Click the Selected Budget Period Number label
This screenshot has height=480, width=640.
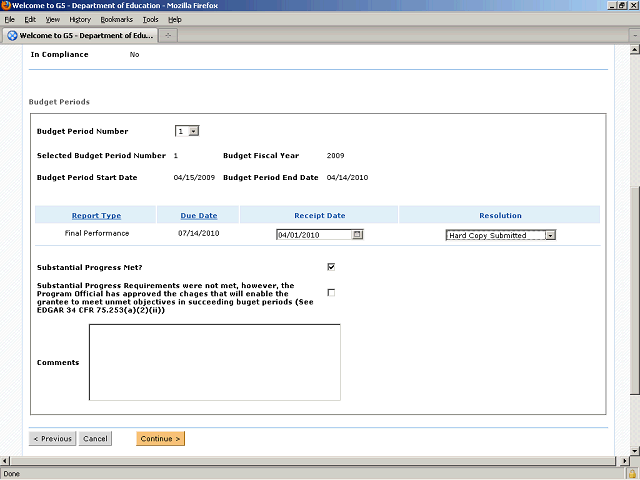click(101, 156)
